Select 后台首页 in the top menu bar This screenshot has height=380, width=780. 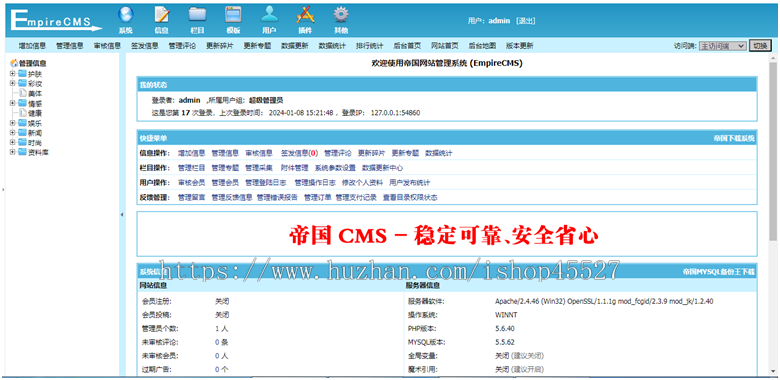pos(407,46)
